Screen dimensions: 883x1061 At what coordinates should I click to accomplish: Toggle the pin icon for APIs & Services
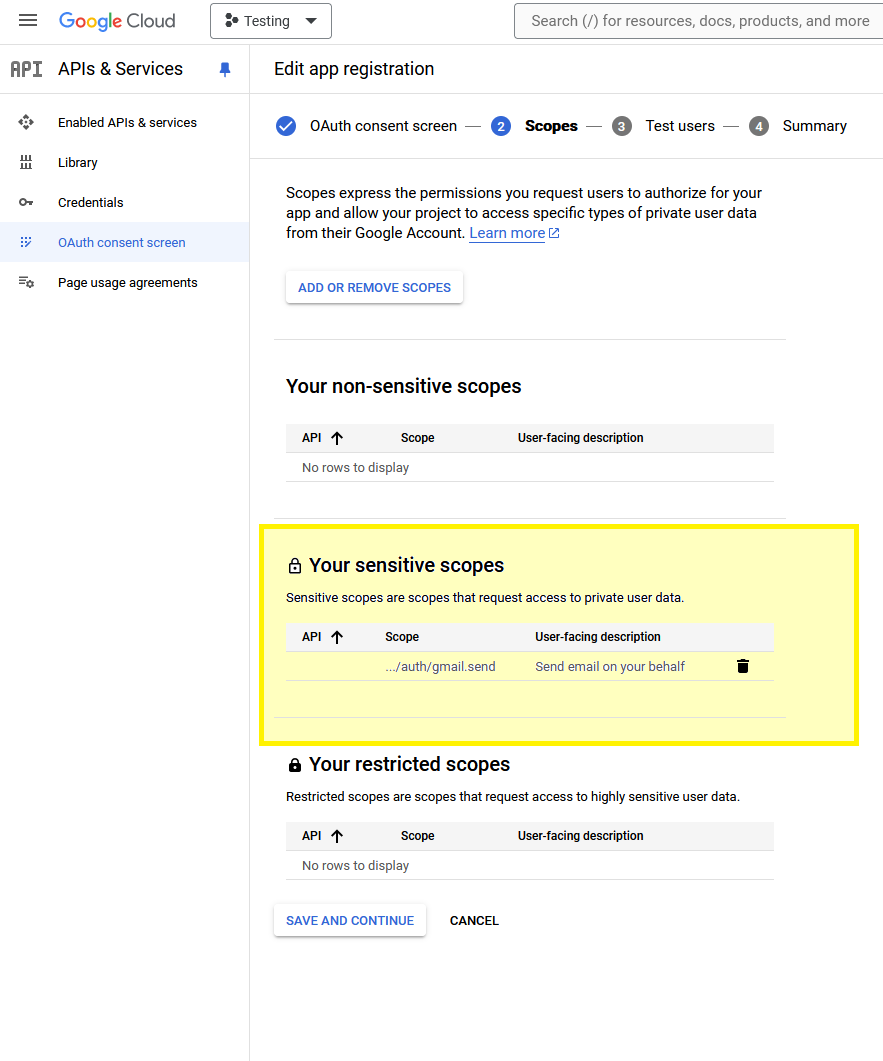pyautogui.click(x=225, y=69)
